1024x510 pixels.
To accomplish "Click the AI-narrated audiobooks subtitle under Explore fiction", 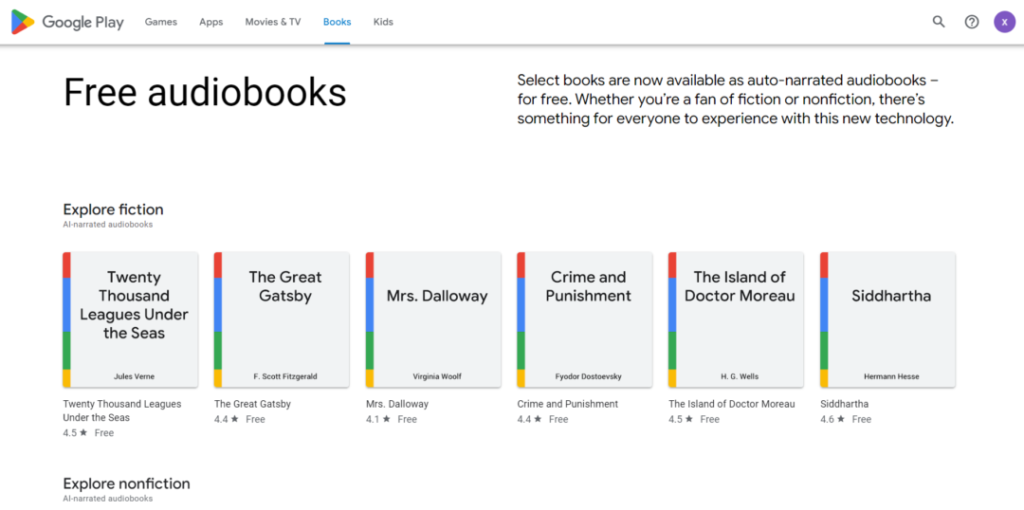I will point(108,225).
